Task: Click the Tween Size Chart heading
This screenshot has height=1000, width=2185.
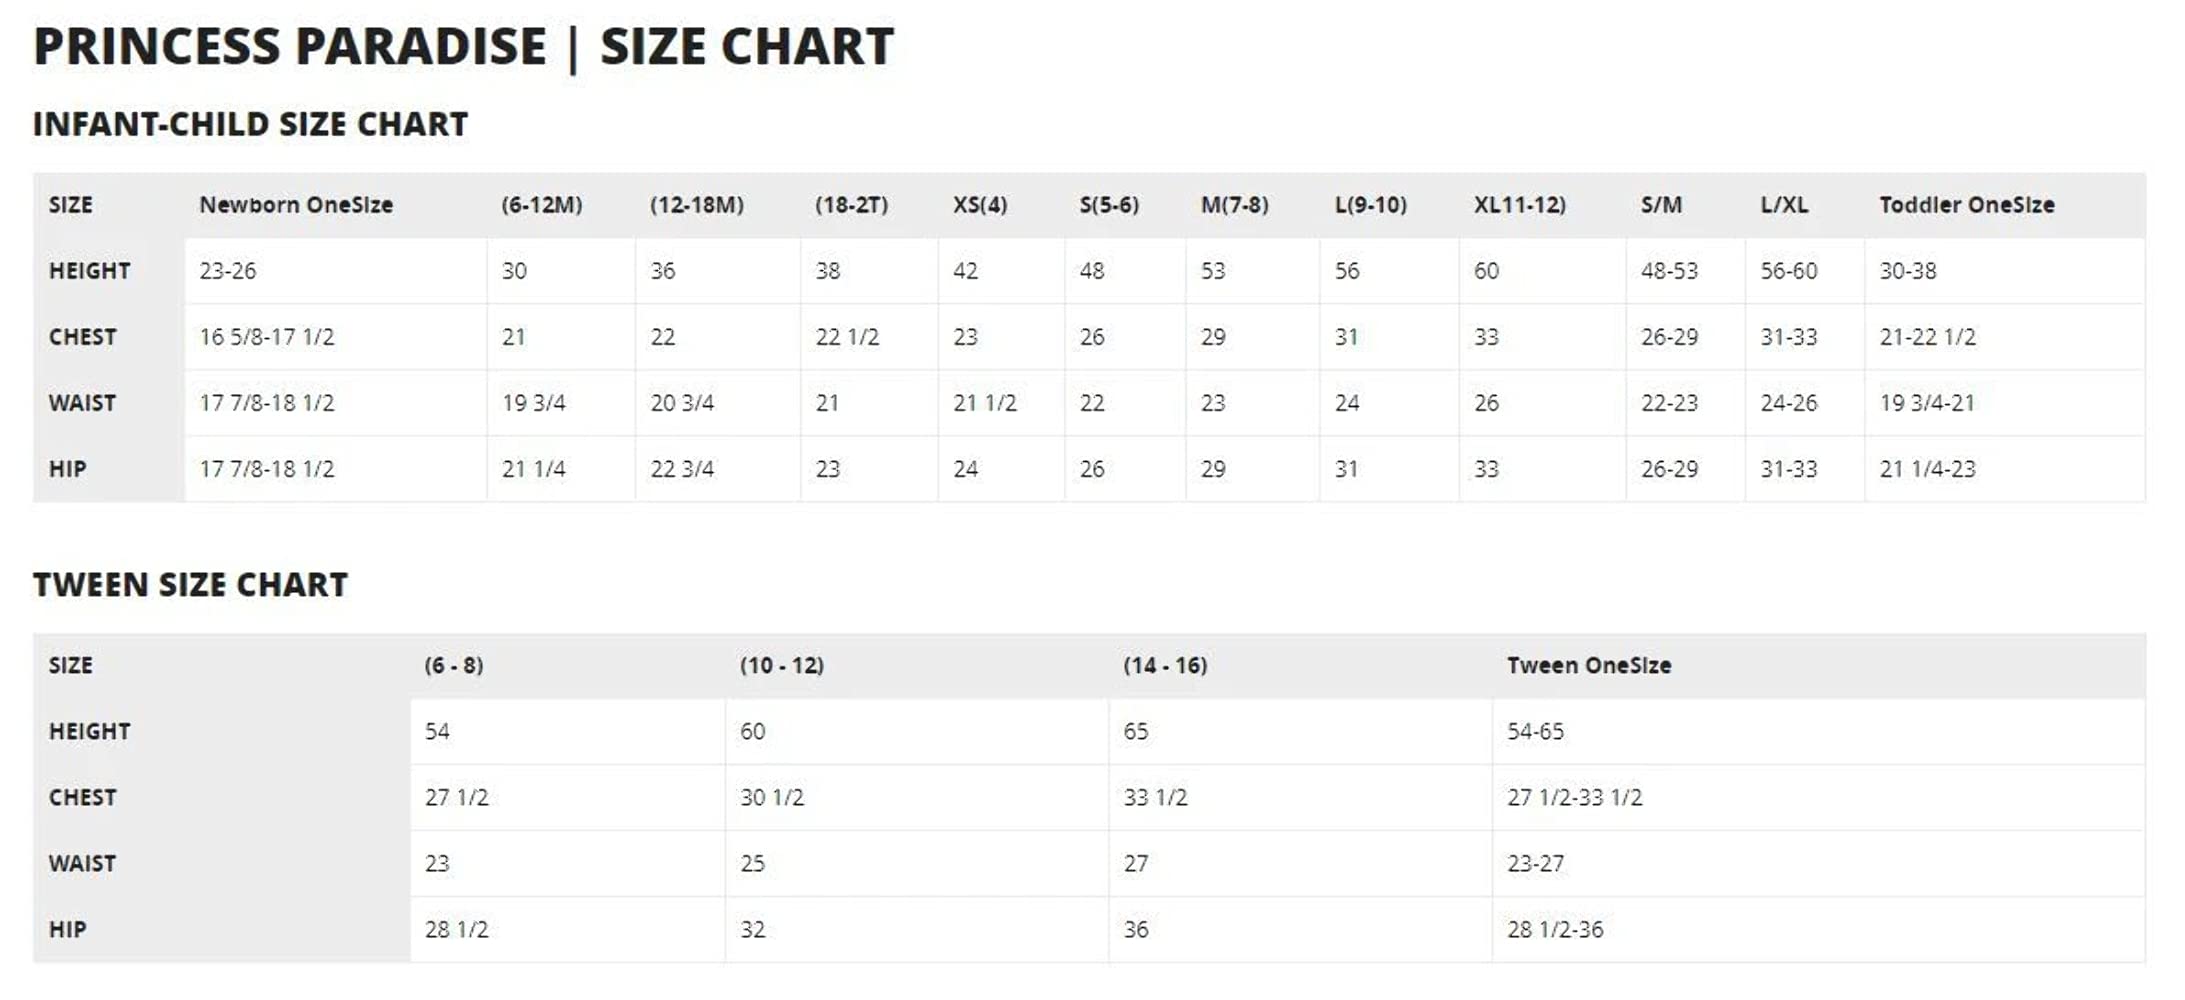Action: [x=190, y=584]
